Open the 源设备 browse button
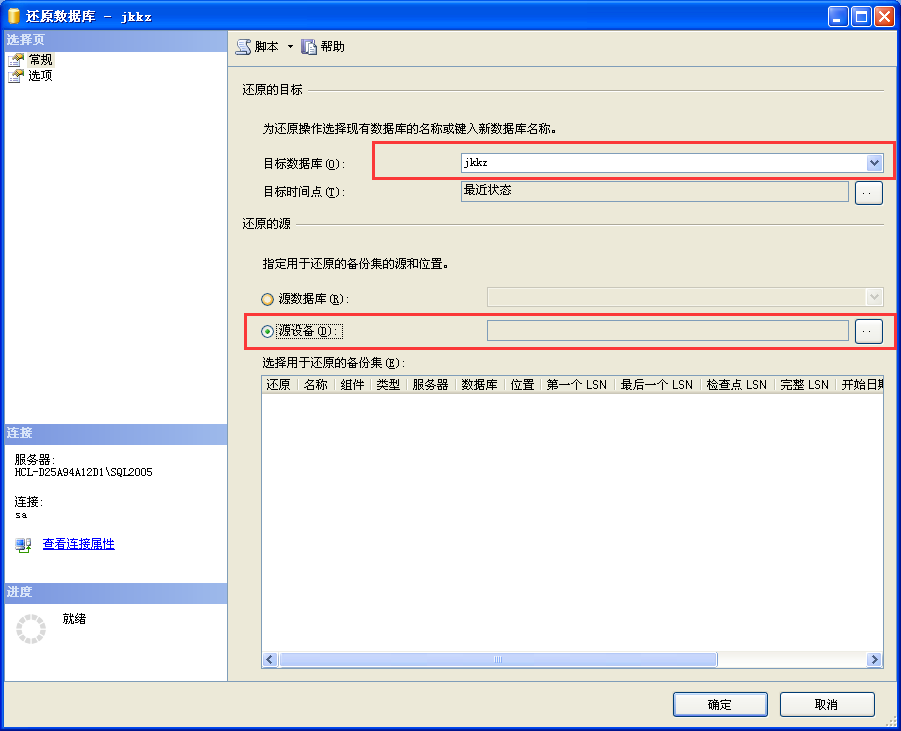The image size is (901, 731). click(x=868, y=332)
